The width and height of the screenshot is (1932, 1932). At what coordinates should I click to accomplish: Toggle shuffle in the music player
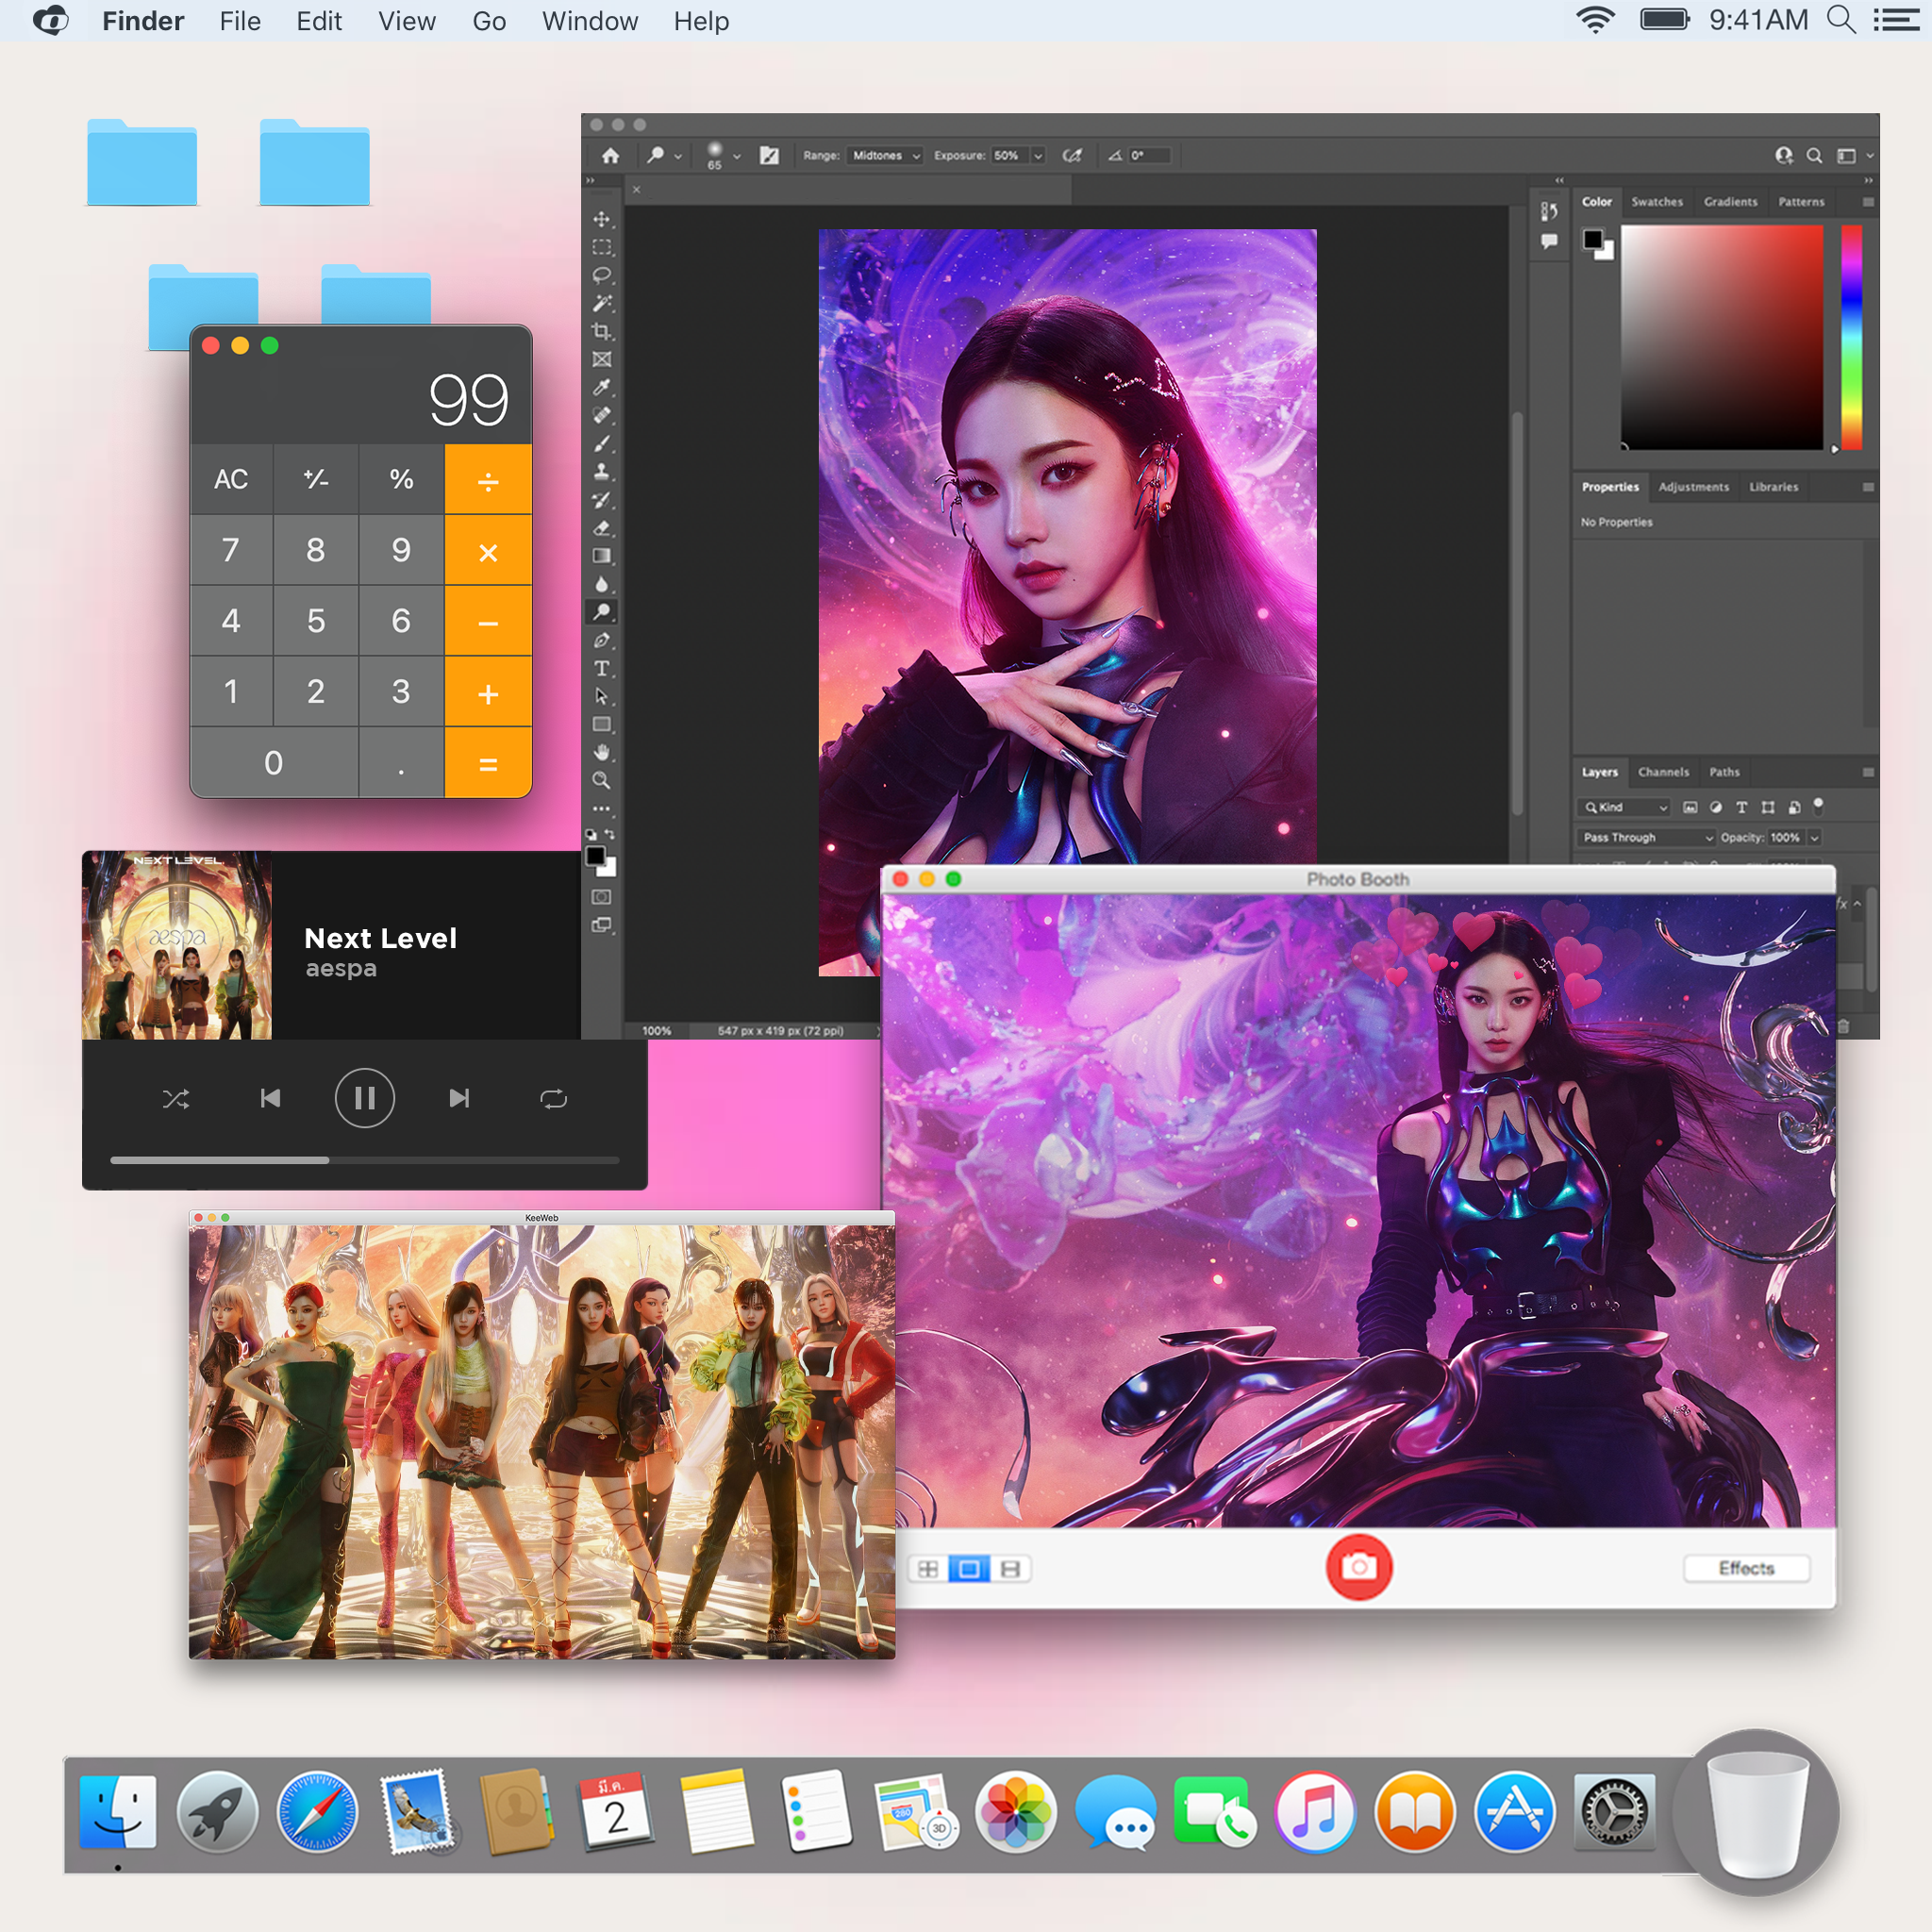176,1099
